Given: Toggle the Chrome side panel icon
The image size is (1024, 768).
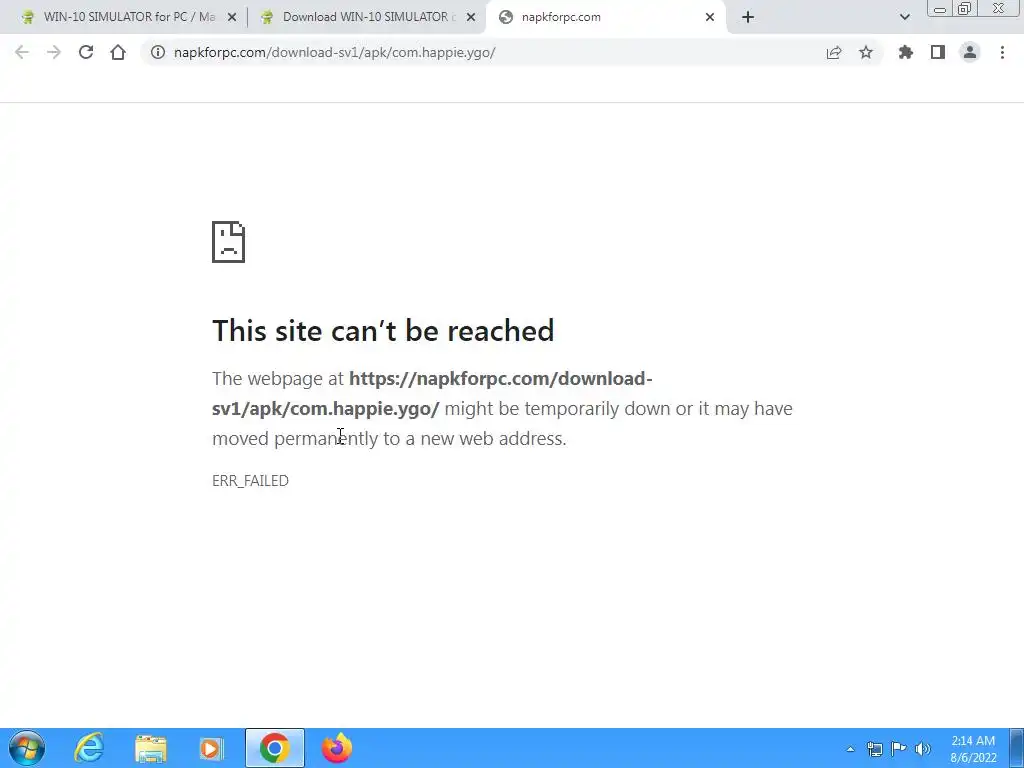Looking at the screenshot, I should click(938, 52).
